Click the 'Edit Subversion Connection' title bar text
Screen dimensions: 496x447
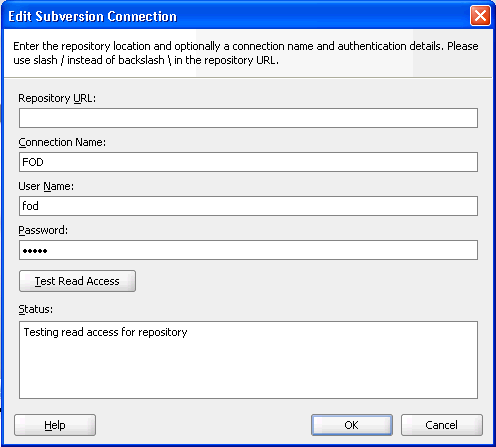point(92,16)
